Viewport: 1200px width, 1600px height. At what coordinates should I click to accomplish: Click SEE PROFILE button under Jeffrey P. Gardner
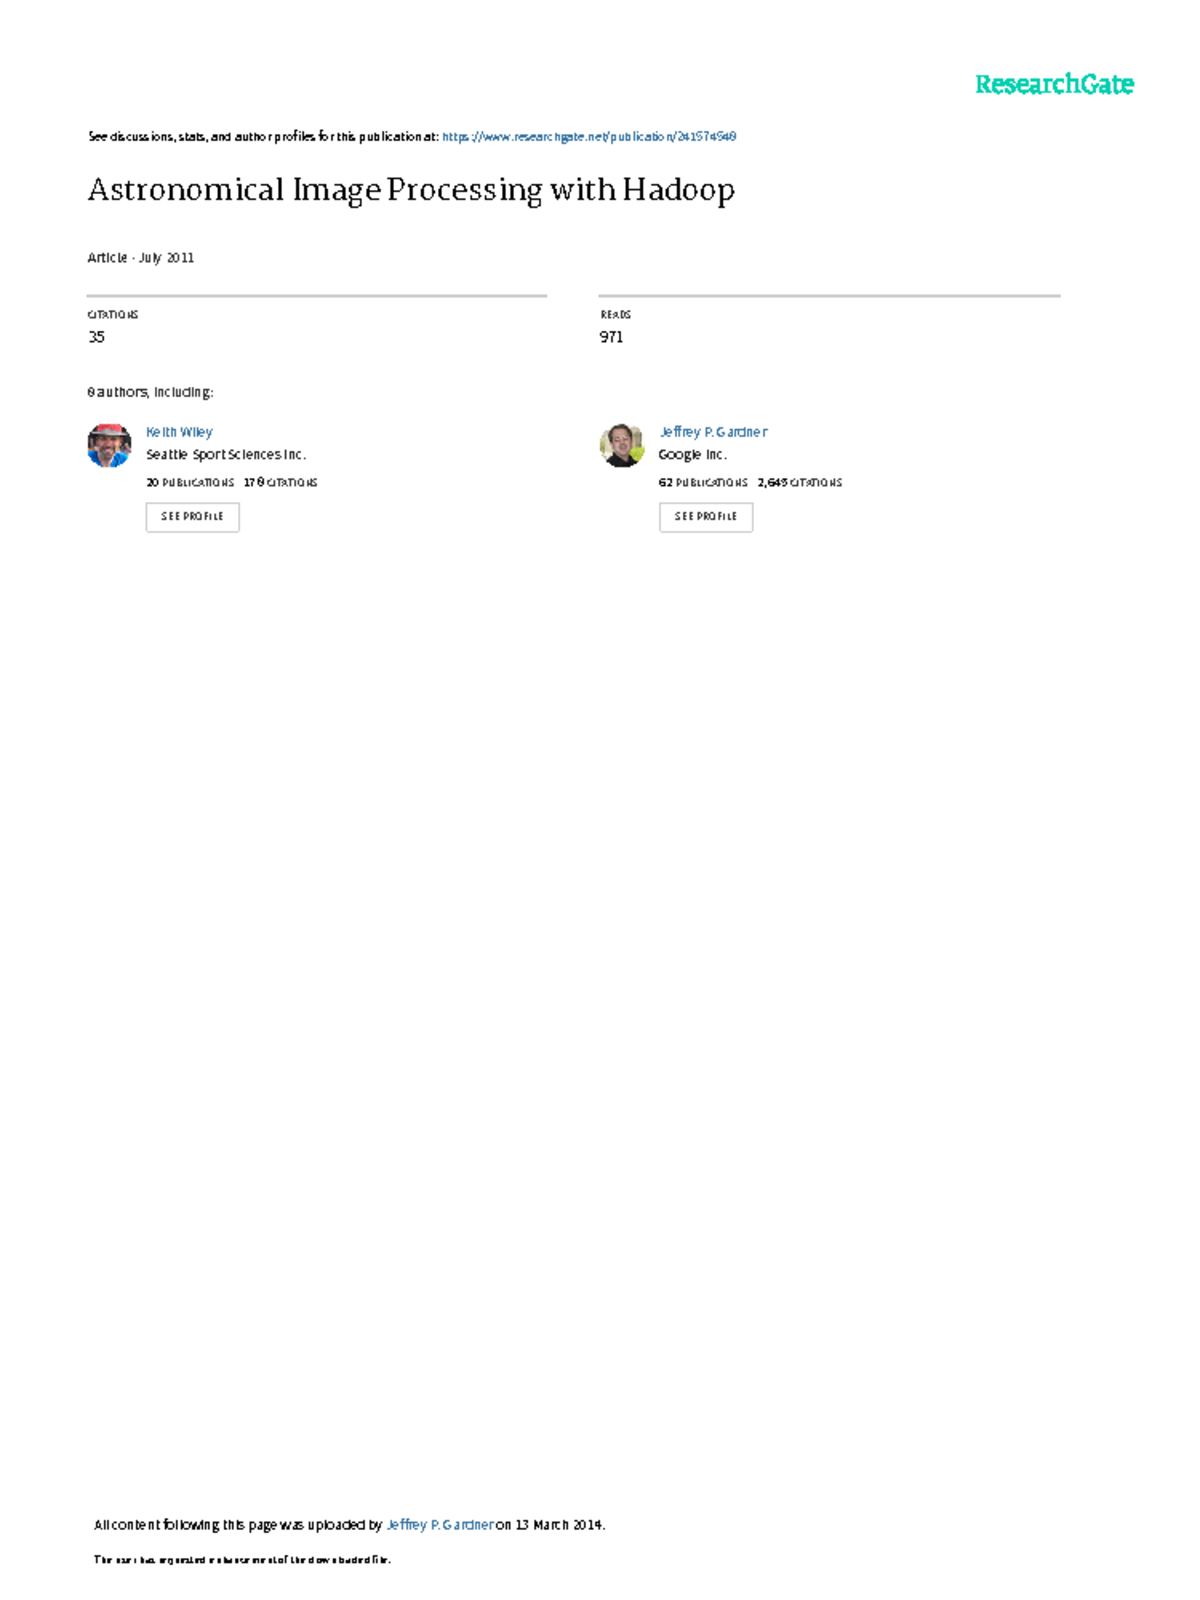[x=705, y=517]
